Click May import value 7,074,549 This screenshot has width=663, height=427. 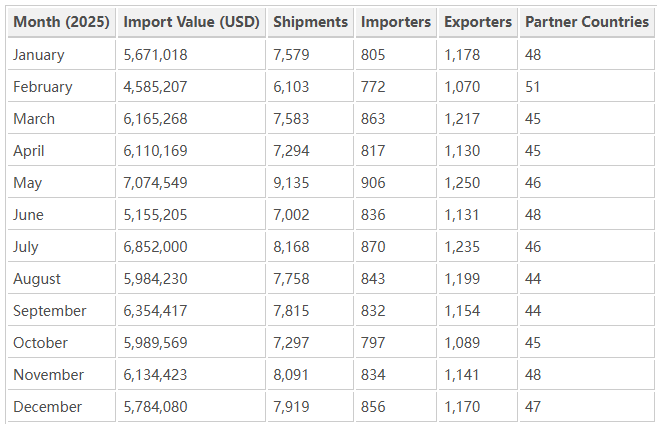(155, 183)
